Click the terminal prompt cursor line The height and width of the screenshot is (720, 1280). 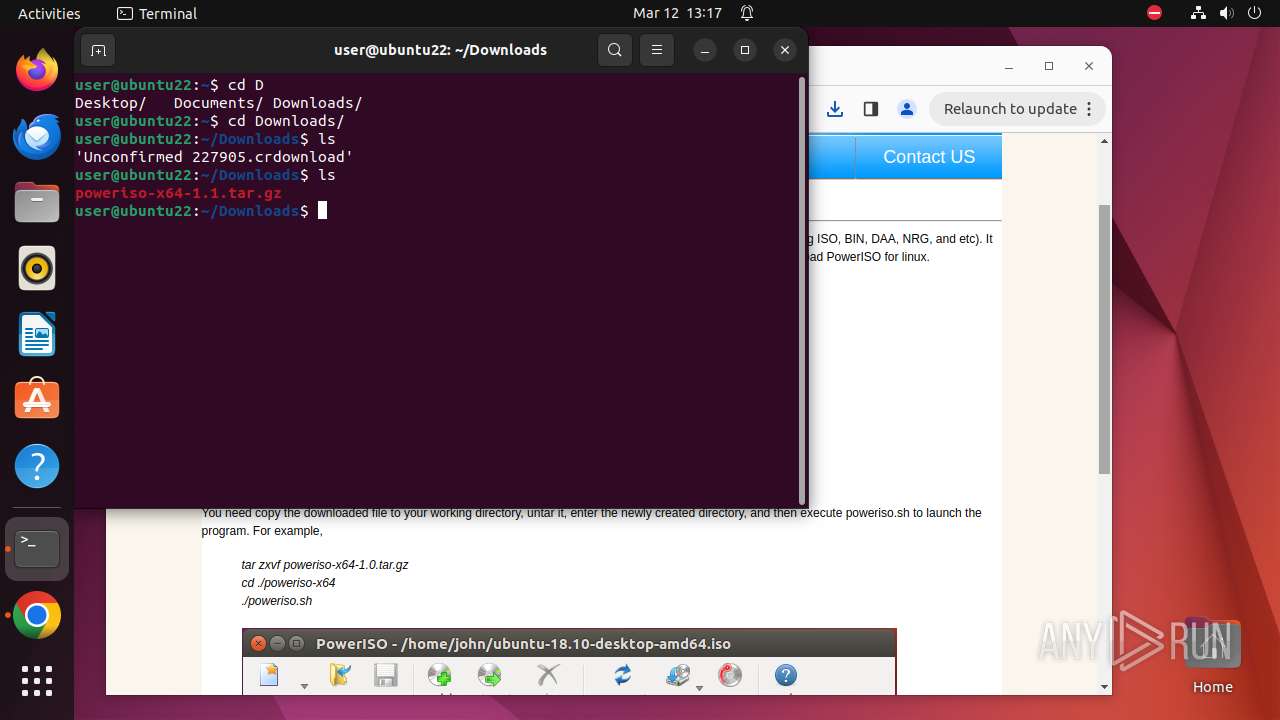pyautogui.click(x=201, y=211)
